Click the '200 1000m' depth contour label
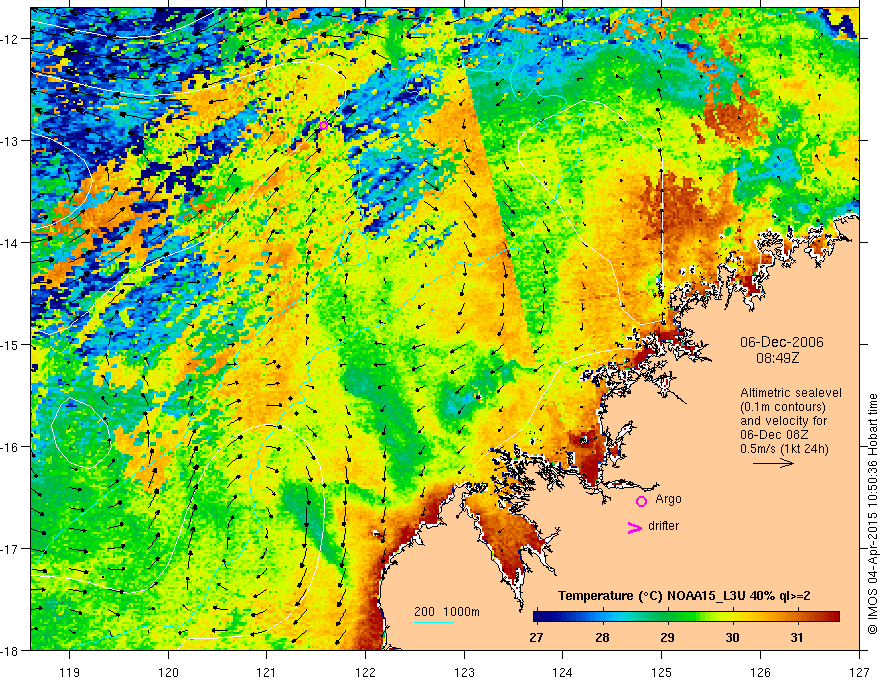 click(x=447, y=612)
